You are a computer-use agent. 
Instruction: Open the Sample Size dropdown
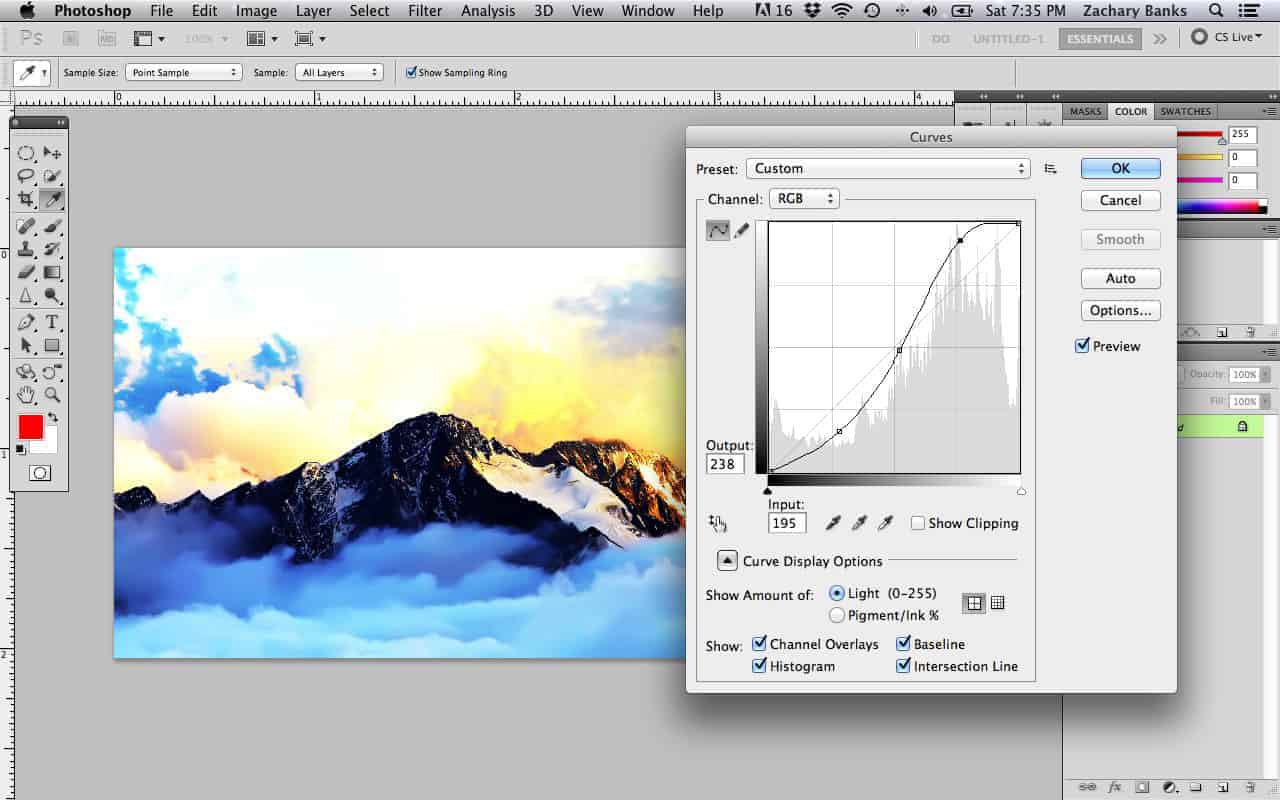point(184,72)
